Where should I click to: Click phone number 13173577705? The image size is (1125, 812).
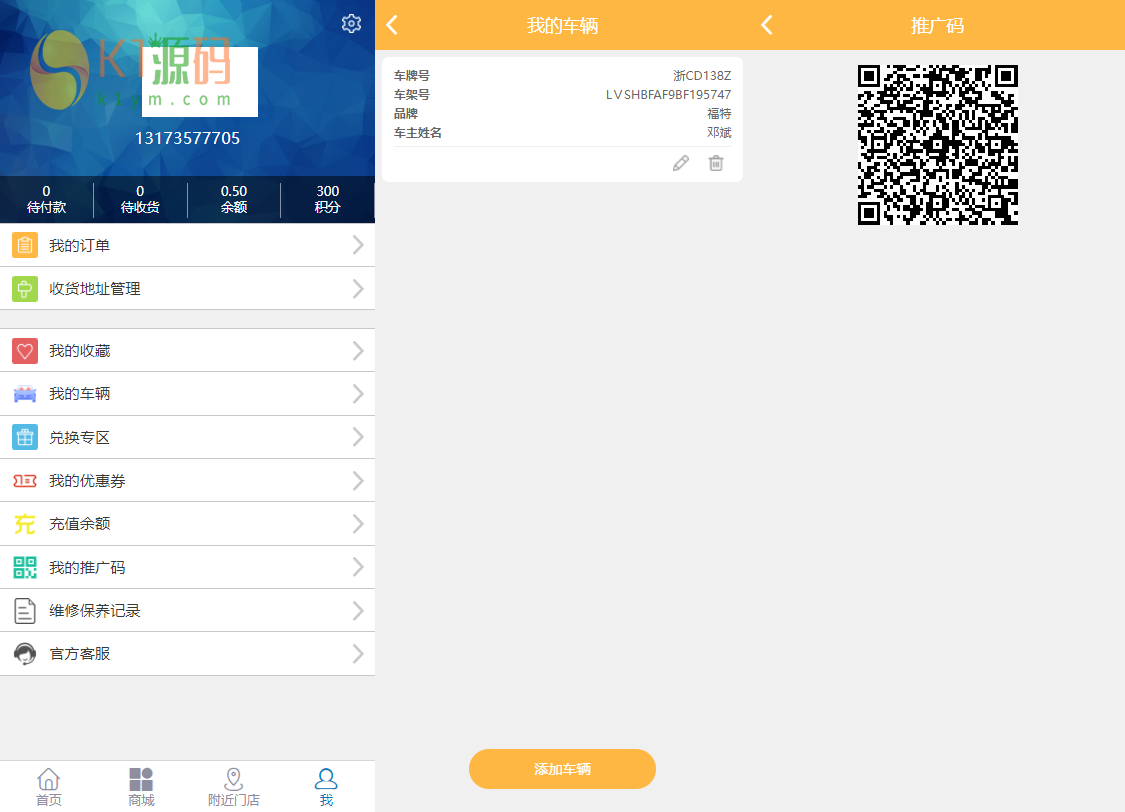click(x=187, y=138)
